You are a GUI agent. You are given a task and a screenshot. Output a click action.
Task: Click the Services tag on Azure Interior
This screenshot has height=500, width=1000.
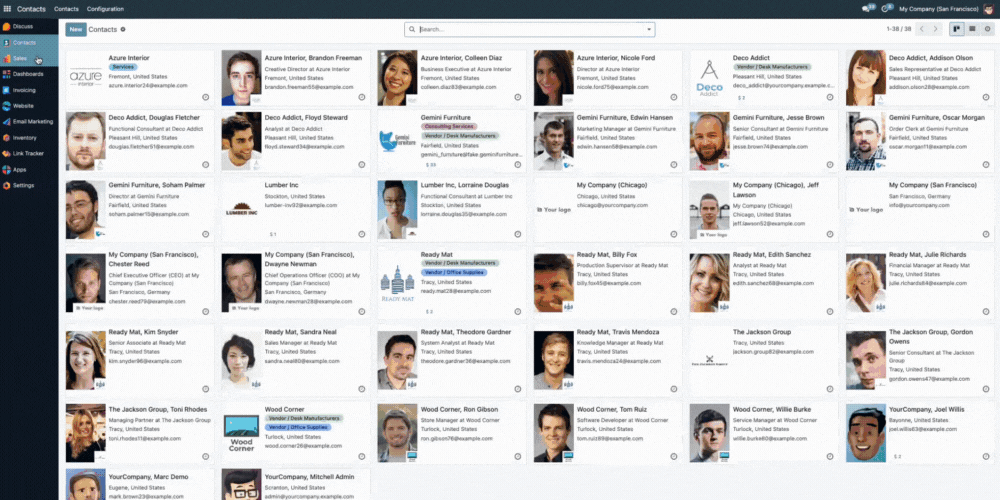123,67
